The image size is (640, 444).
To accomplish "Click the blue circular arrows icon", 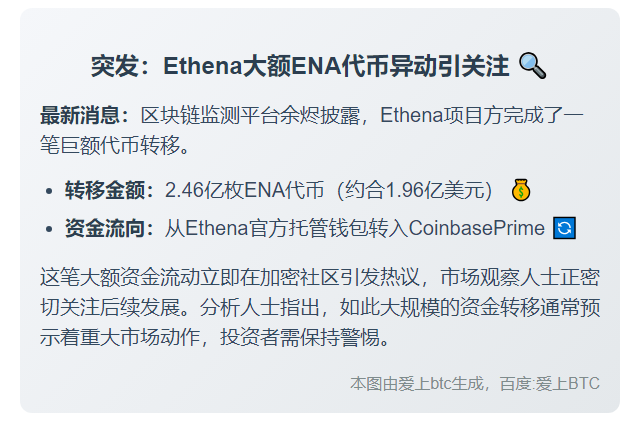I will 565,228.
